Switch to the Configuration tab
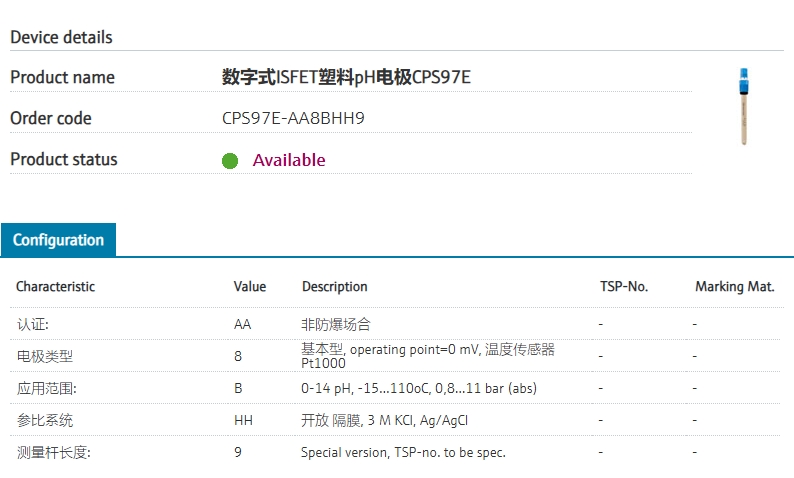 (58, 240)
